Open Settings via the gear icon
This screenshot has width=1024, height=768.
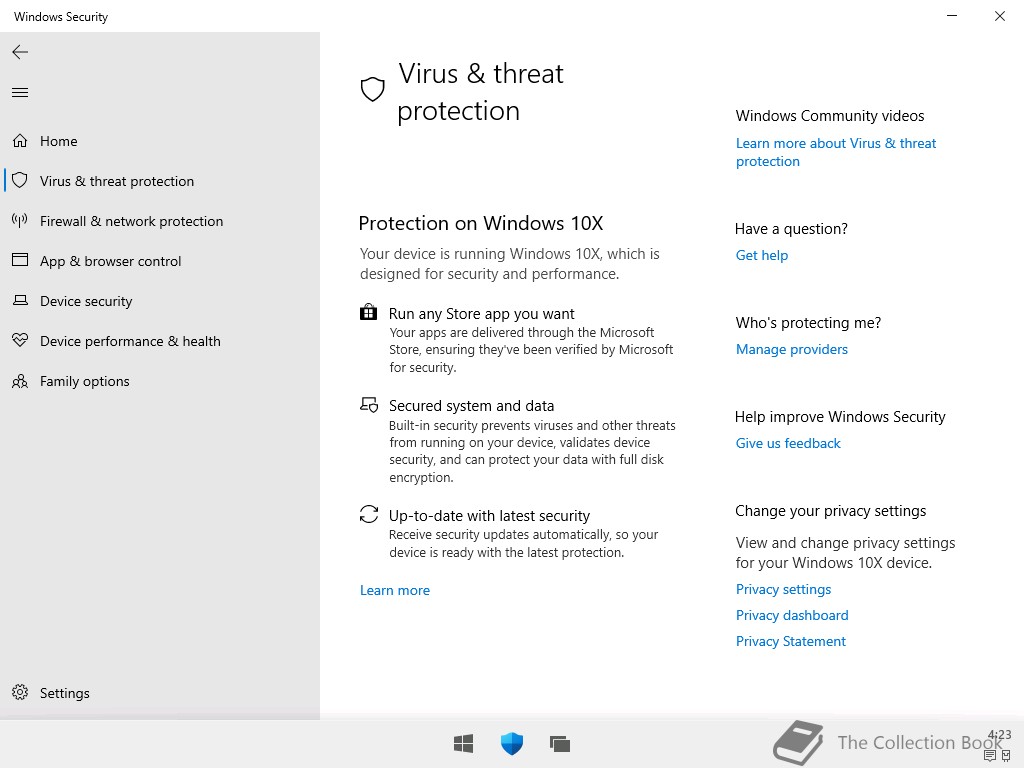20,692
